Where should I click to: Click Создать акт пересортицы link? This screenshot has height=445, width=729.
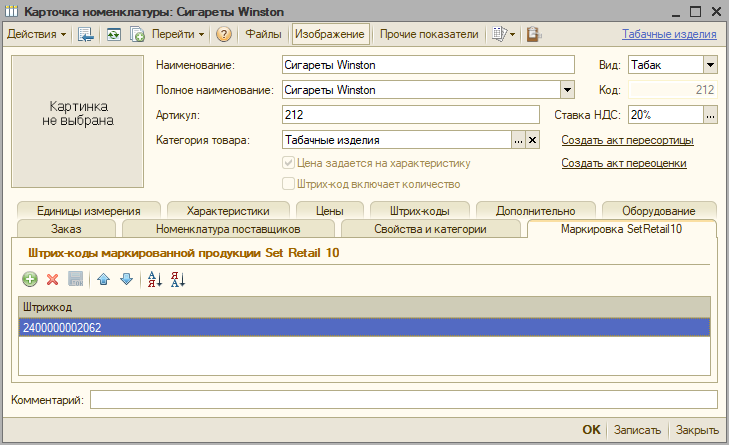click(x=627, y=140)
